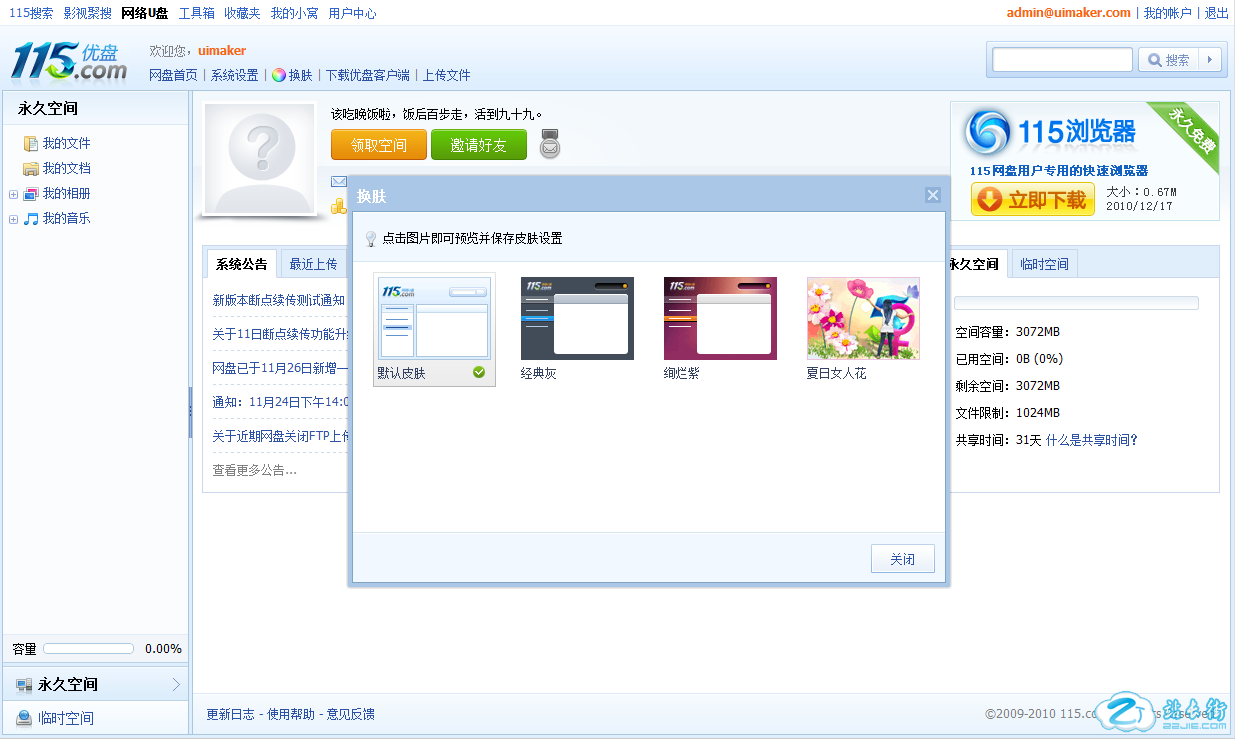Viewport: 1235px width, 739px height.
Task: Pick the 夏日女人花 skin thumbnail
Action: (863, 318)
